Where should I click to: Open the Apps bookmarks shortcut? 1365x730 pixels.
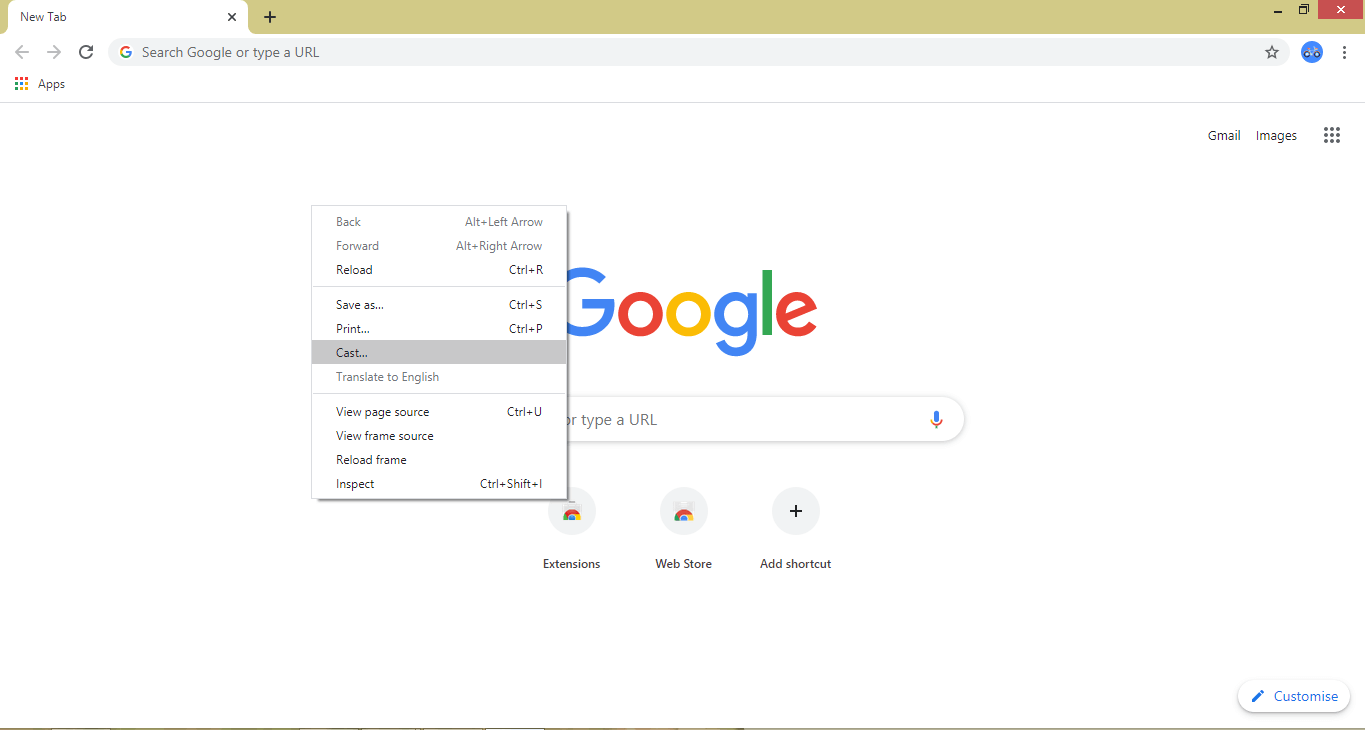(40, 84)
